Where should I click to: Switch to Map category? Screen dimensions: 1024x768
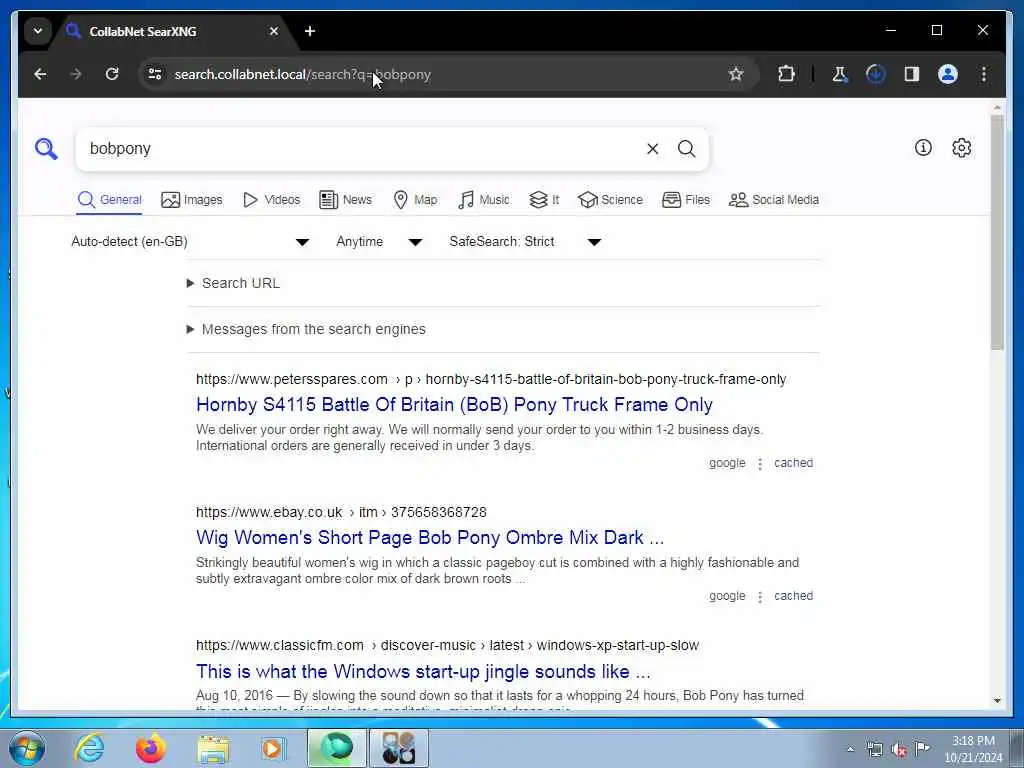click(x=415, y=200)
